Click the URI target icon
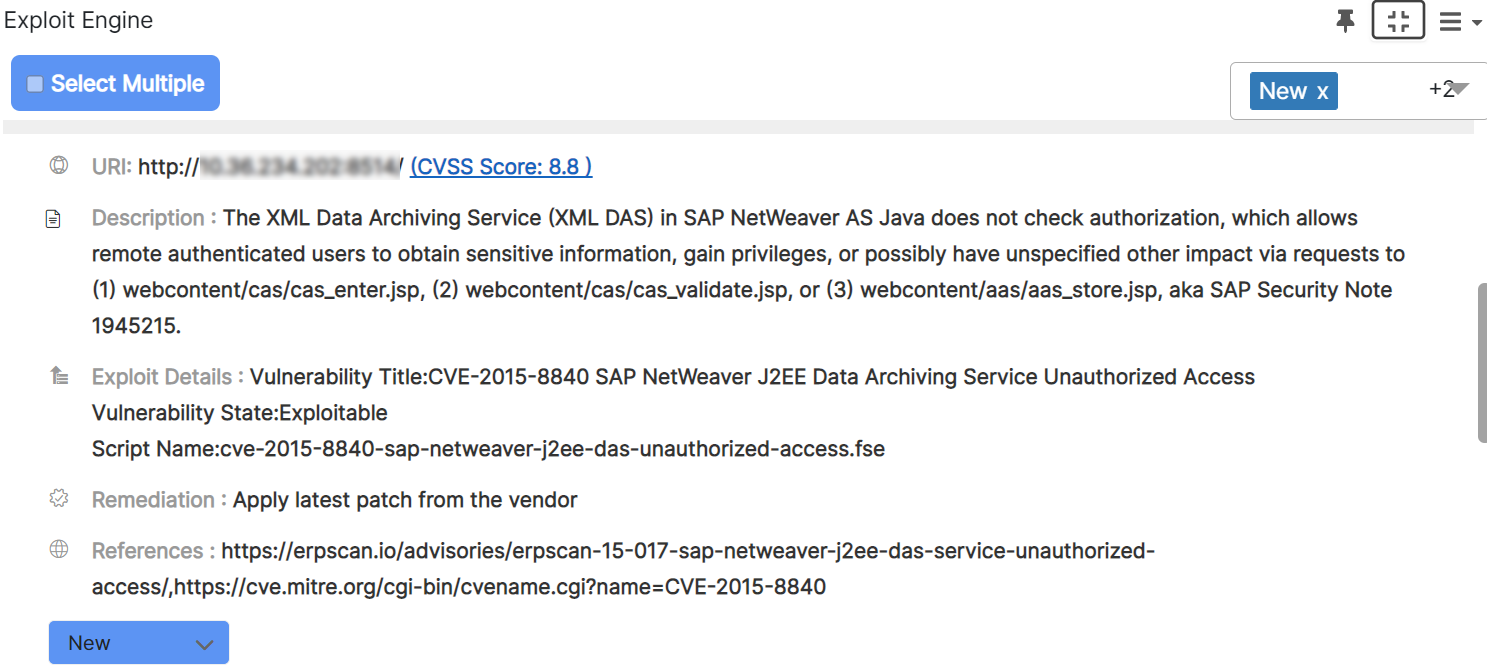1487x670 pixels. click(x=59, y=165)
